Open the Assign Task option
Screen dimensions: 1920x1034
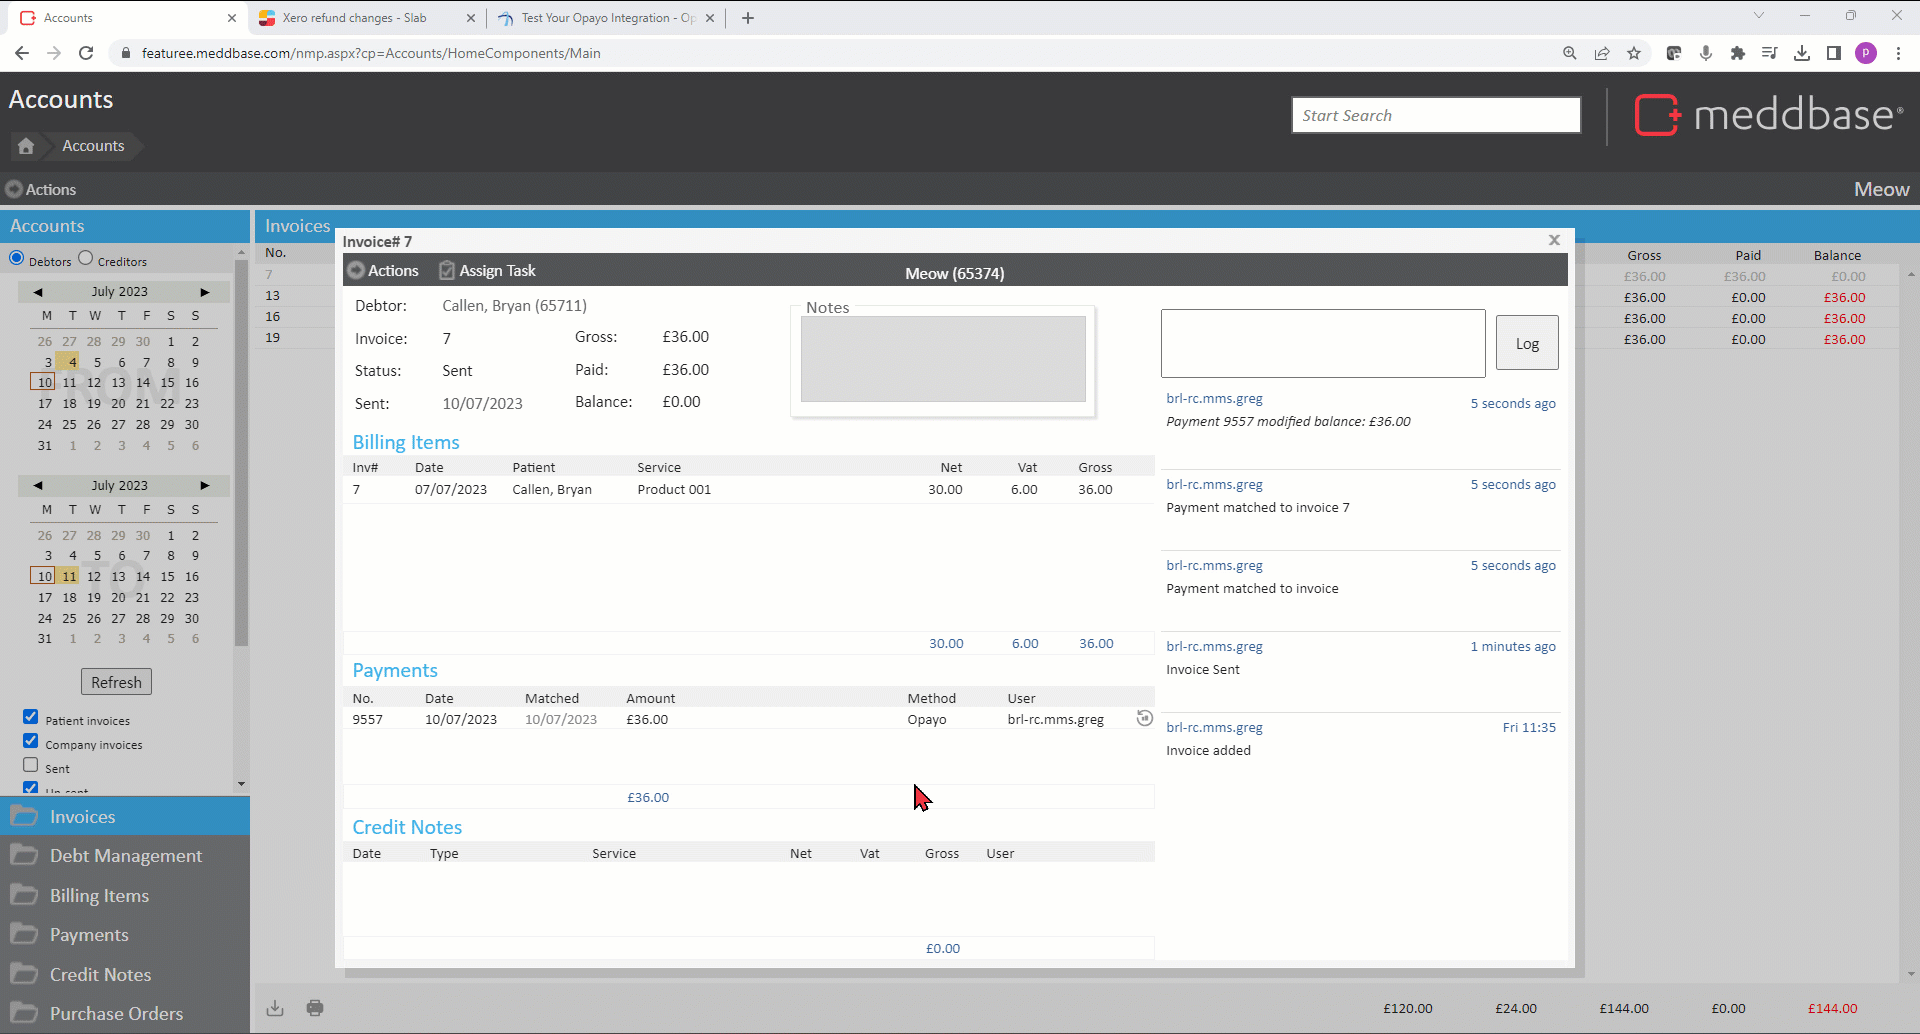(487, 271)
